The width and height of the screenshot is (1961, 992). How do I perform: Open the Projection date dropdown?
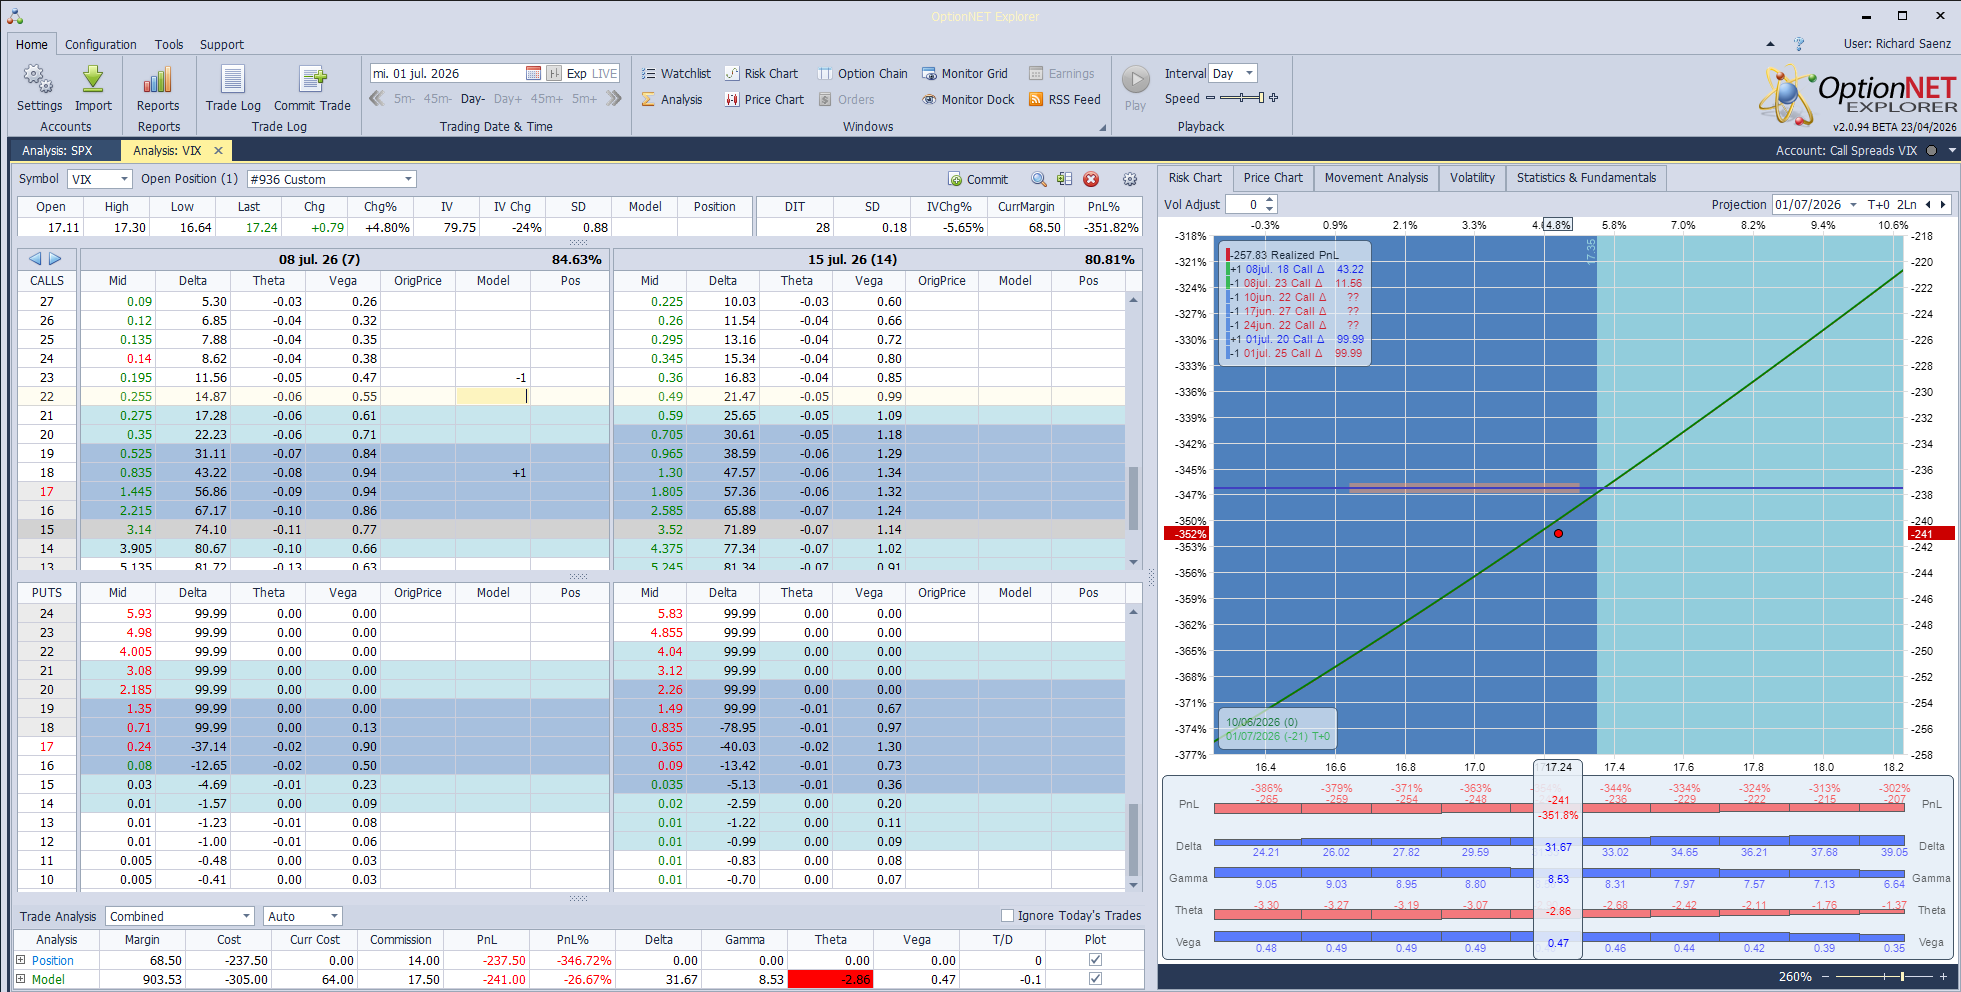[1853, 204]
